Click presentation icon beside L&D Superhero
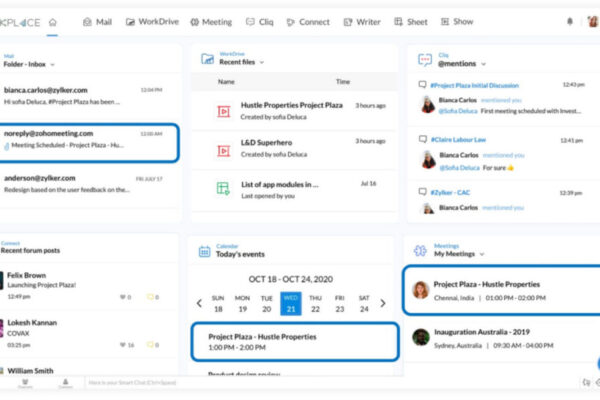 [x=224, y=150]
